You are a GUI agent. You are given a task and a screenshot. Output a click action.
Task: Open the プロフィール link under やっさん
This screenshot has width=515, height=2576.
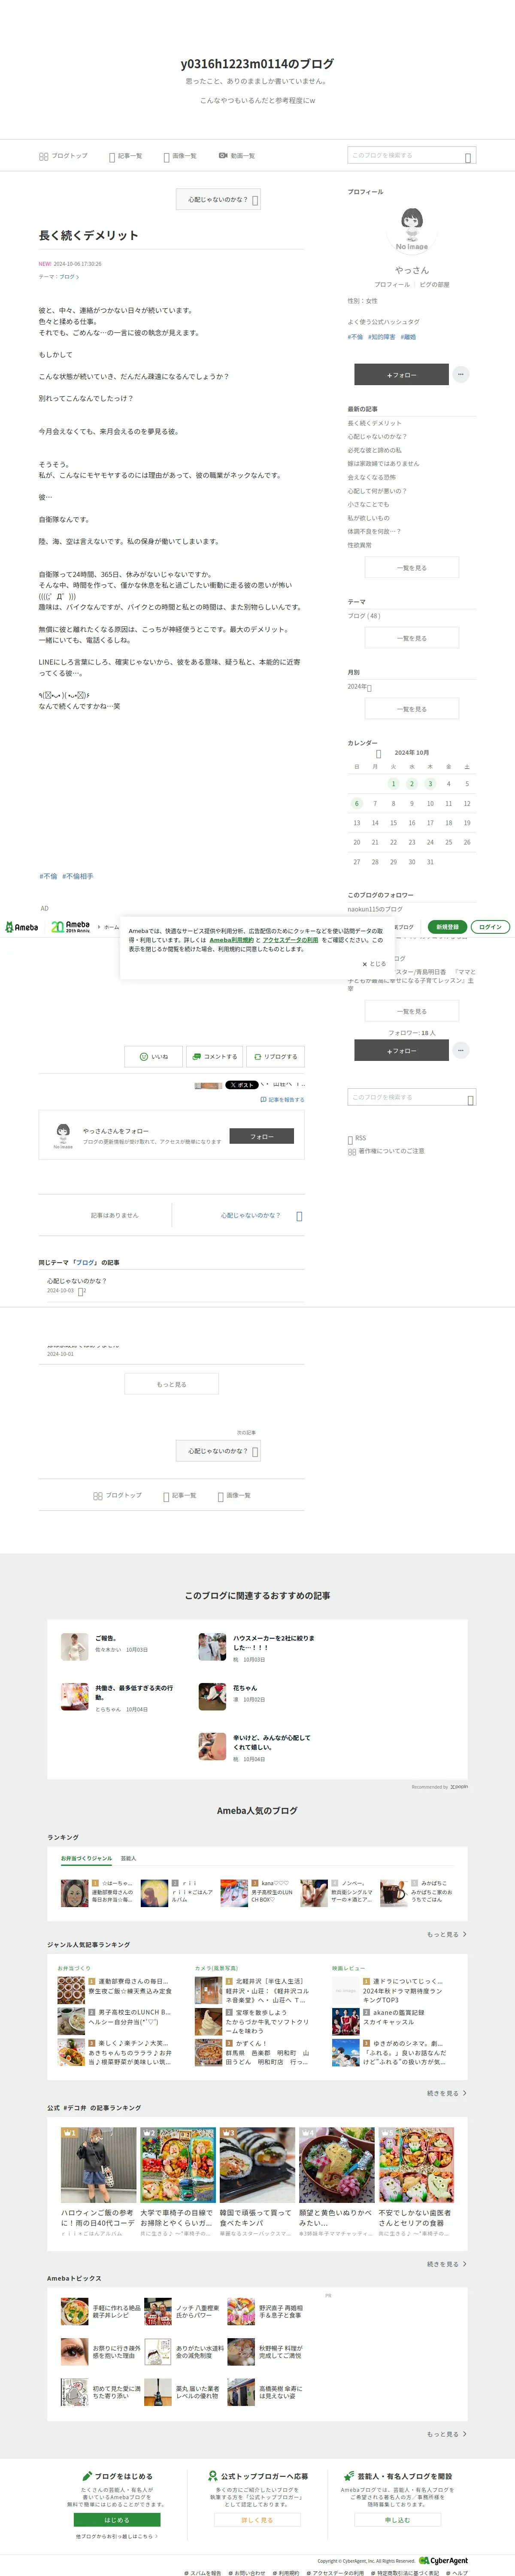click(392, 285)
